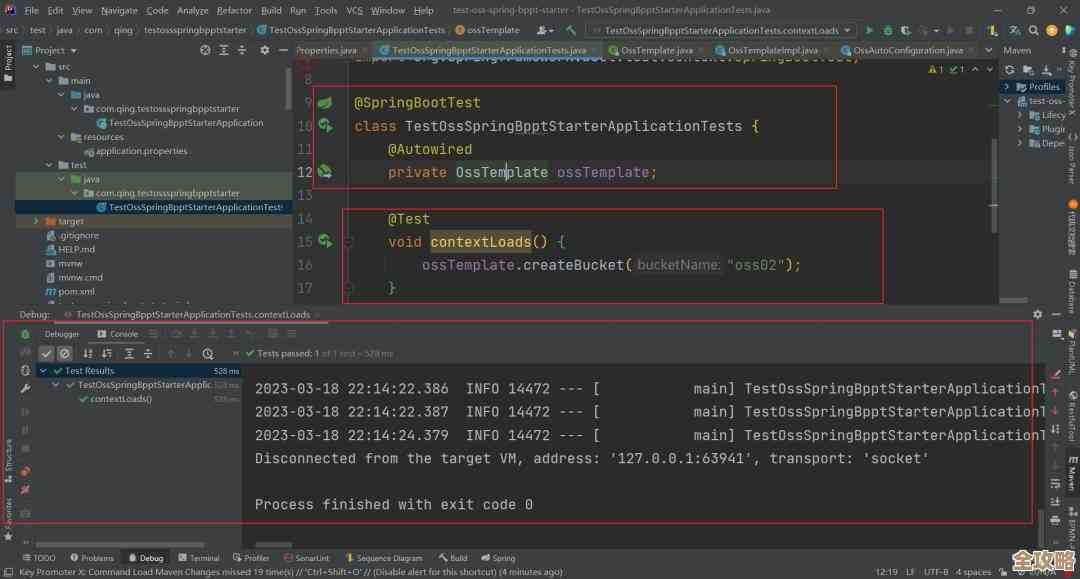Select the Maven reload icon in Maven panel
1080x579 pixels.
[1009, 70]
